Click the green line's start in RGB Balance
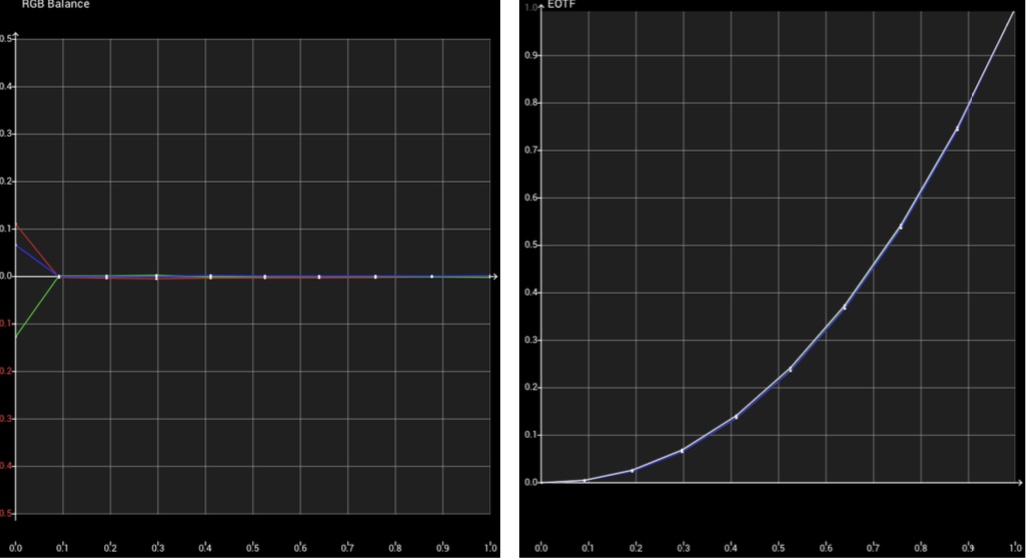This screenshot has width=1028, height=560. coord(17,337)
